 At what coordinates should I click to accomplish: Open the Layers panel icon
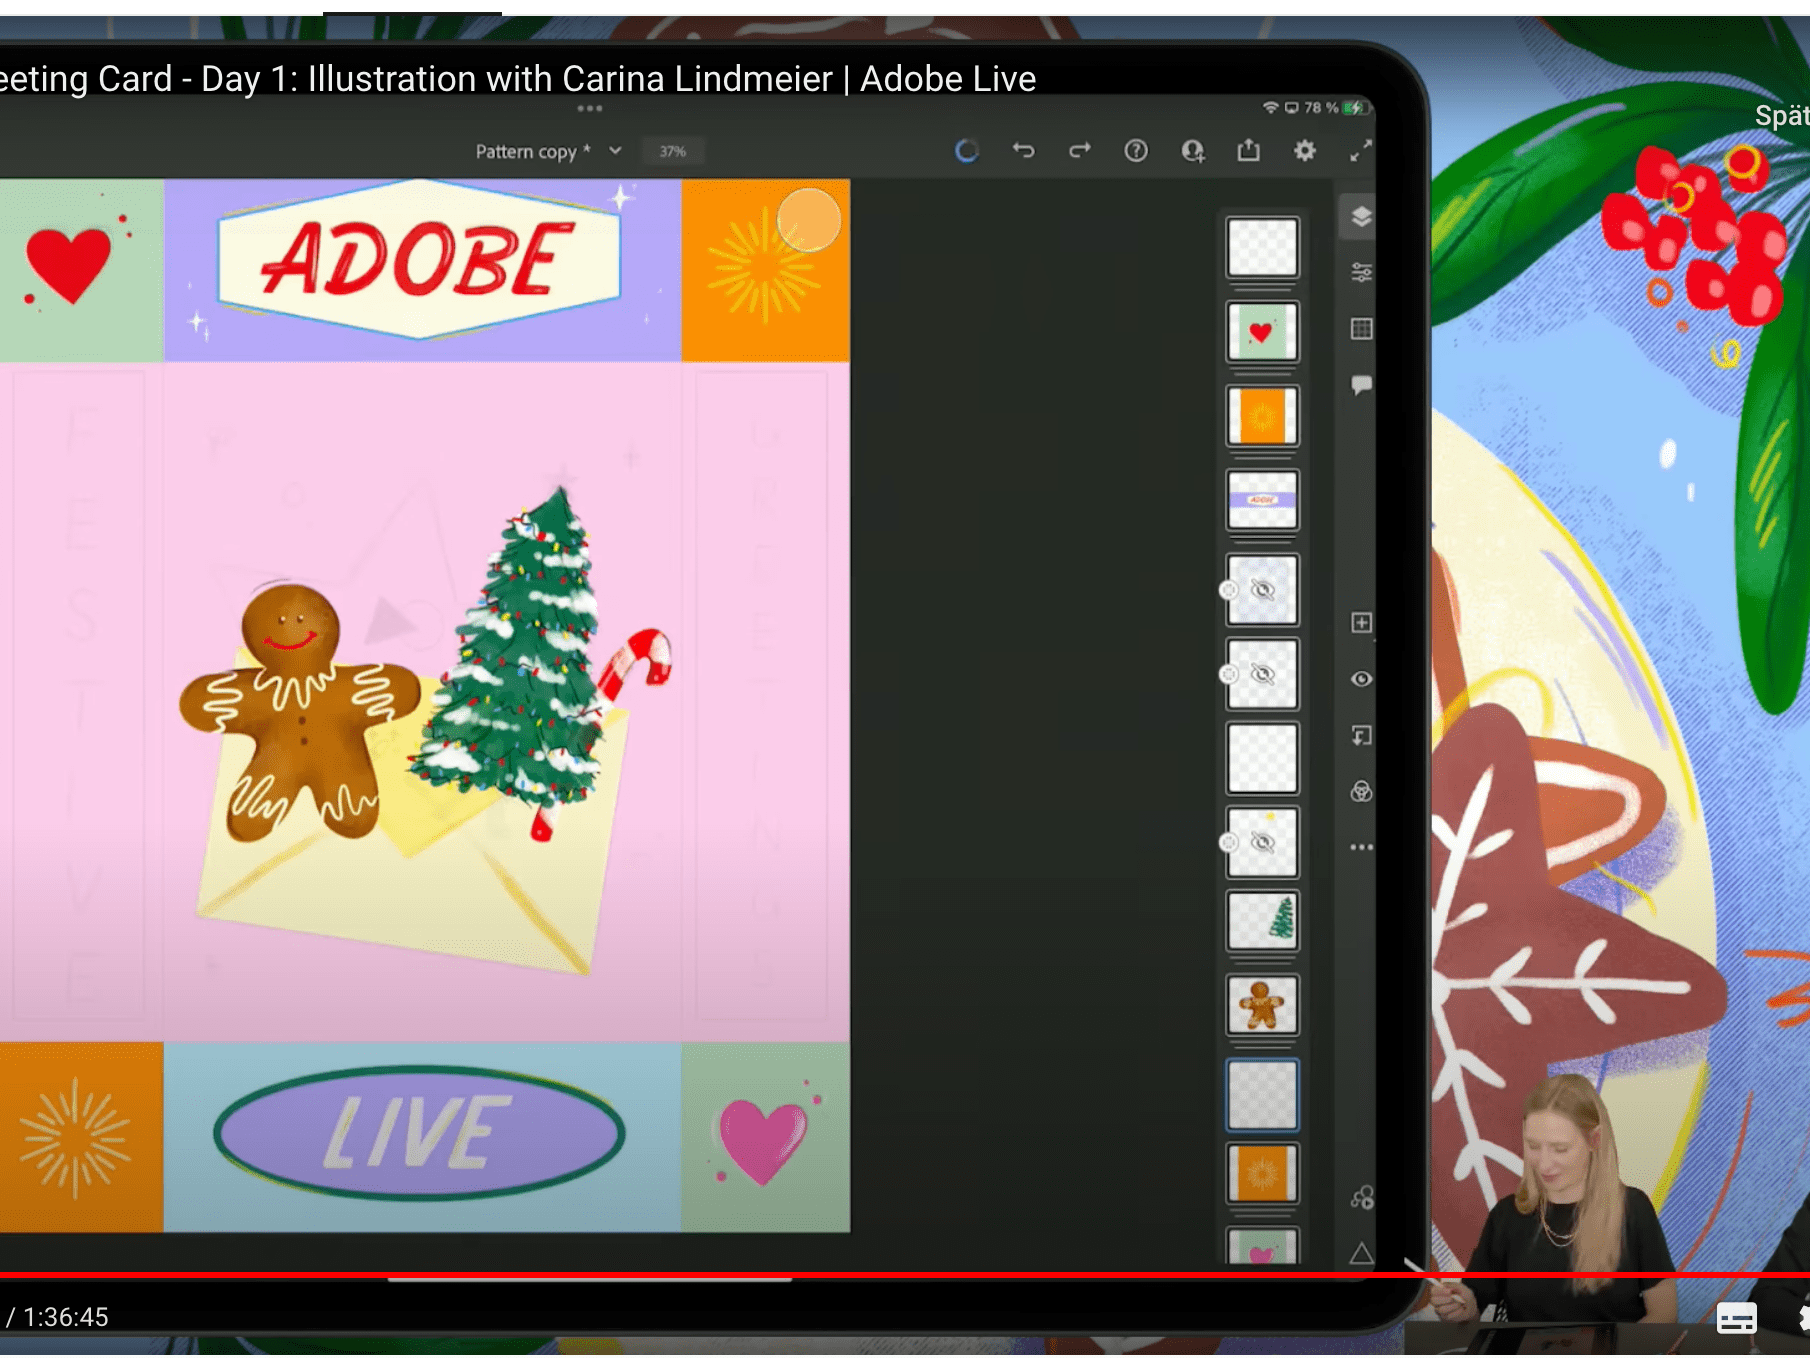pyautogui.click(x=1361, y=216)
